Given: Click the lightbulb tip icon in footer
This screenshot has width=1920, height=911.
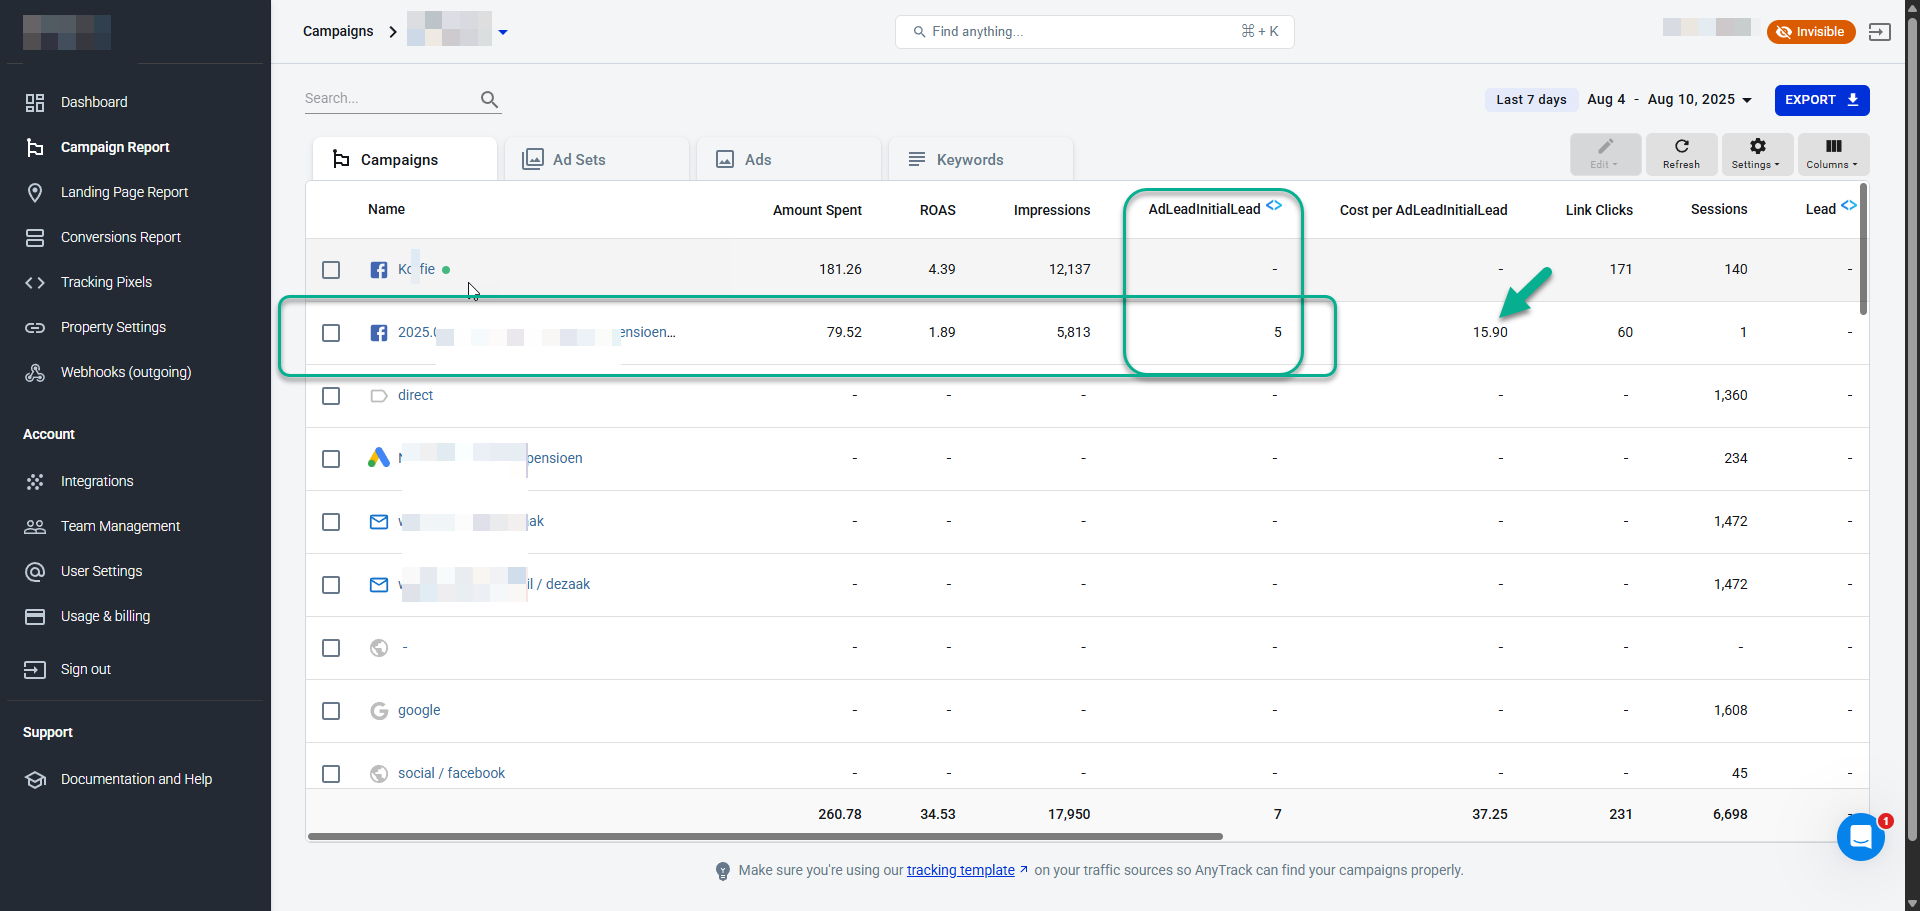Looking at the screenshot, I should (x=723, y=871).
